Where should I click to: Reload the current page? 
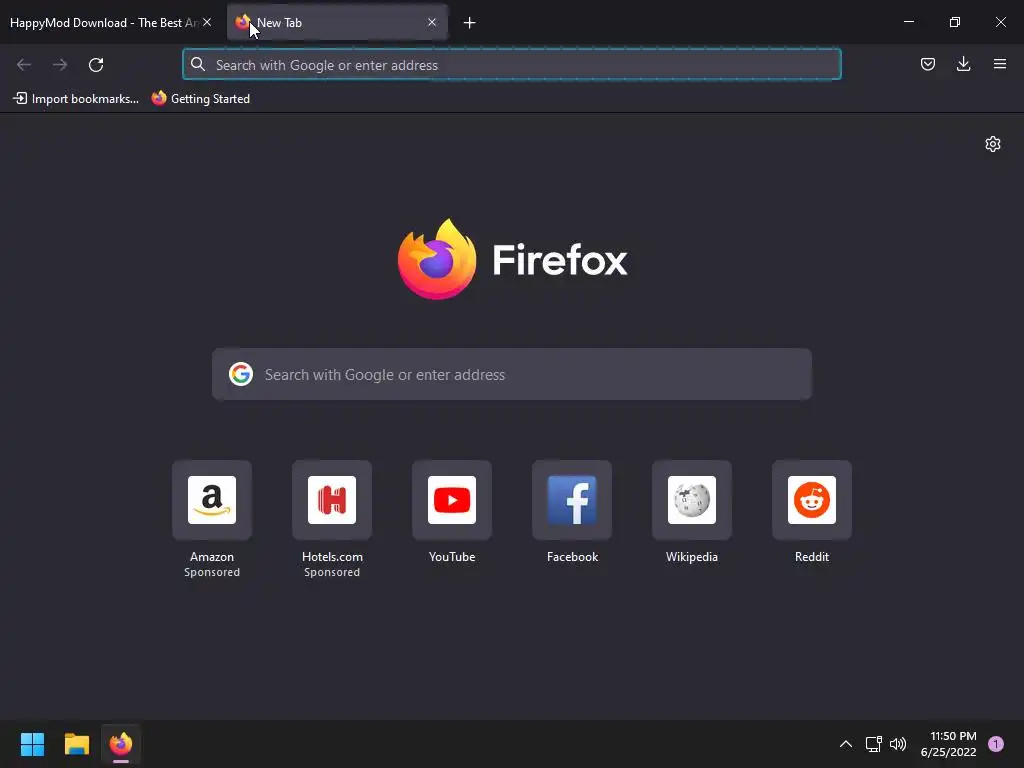click(x=96, y=65)
